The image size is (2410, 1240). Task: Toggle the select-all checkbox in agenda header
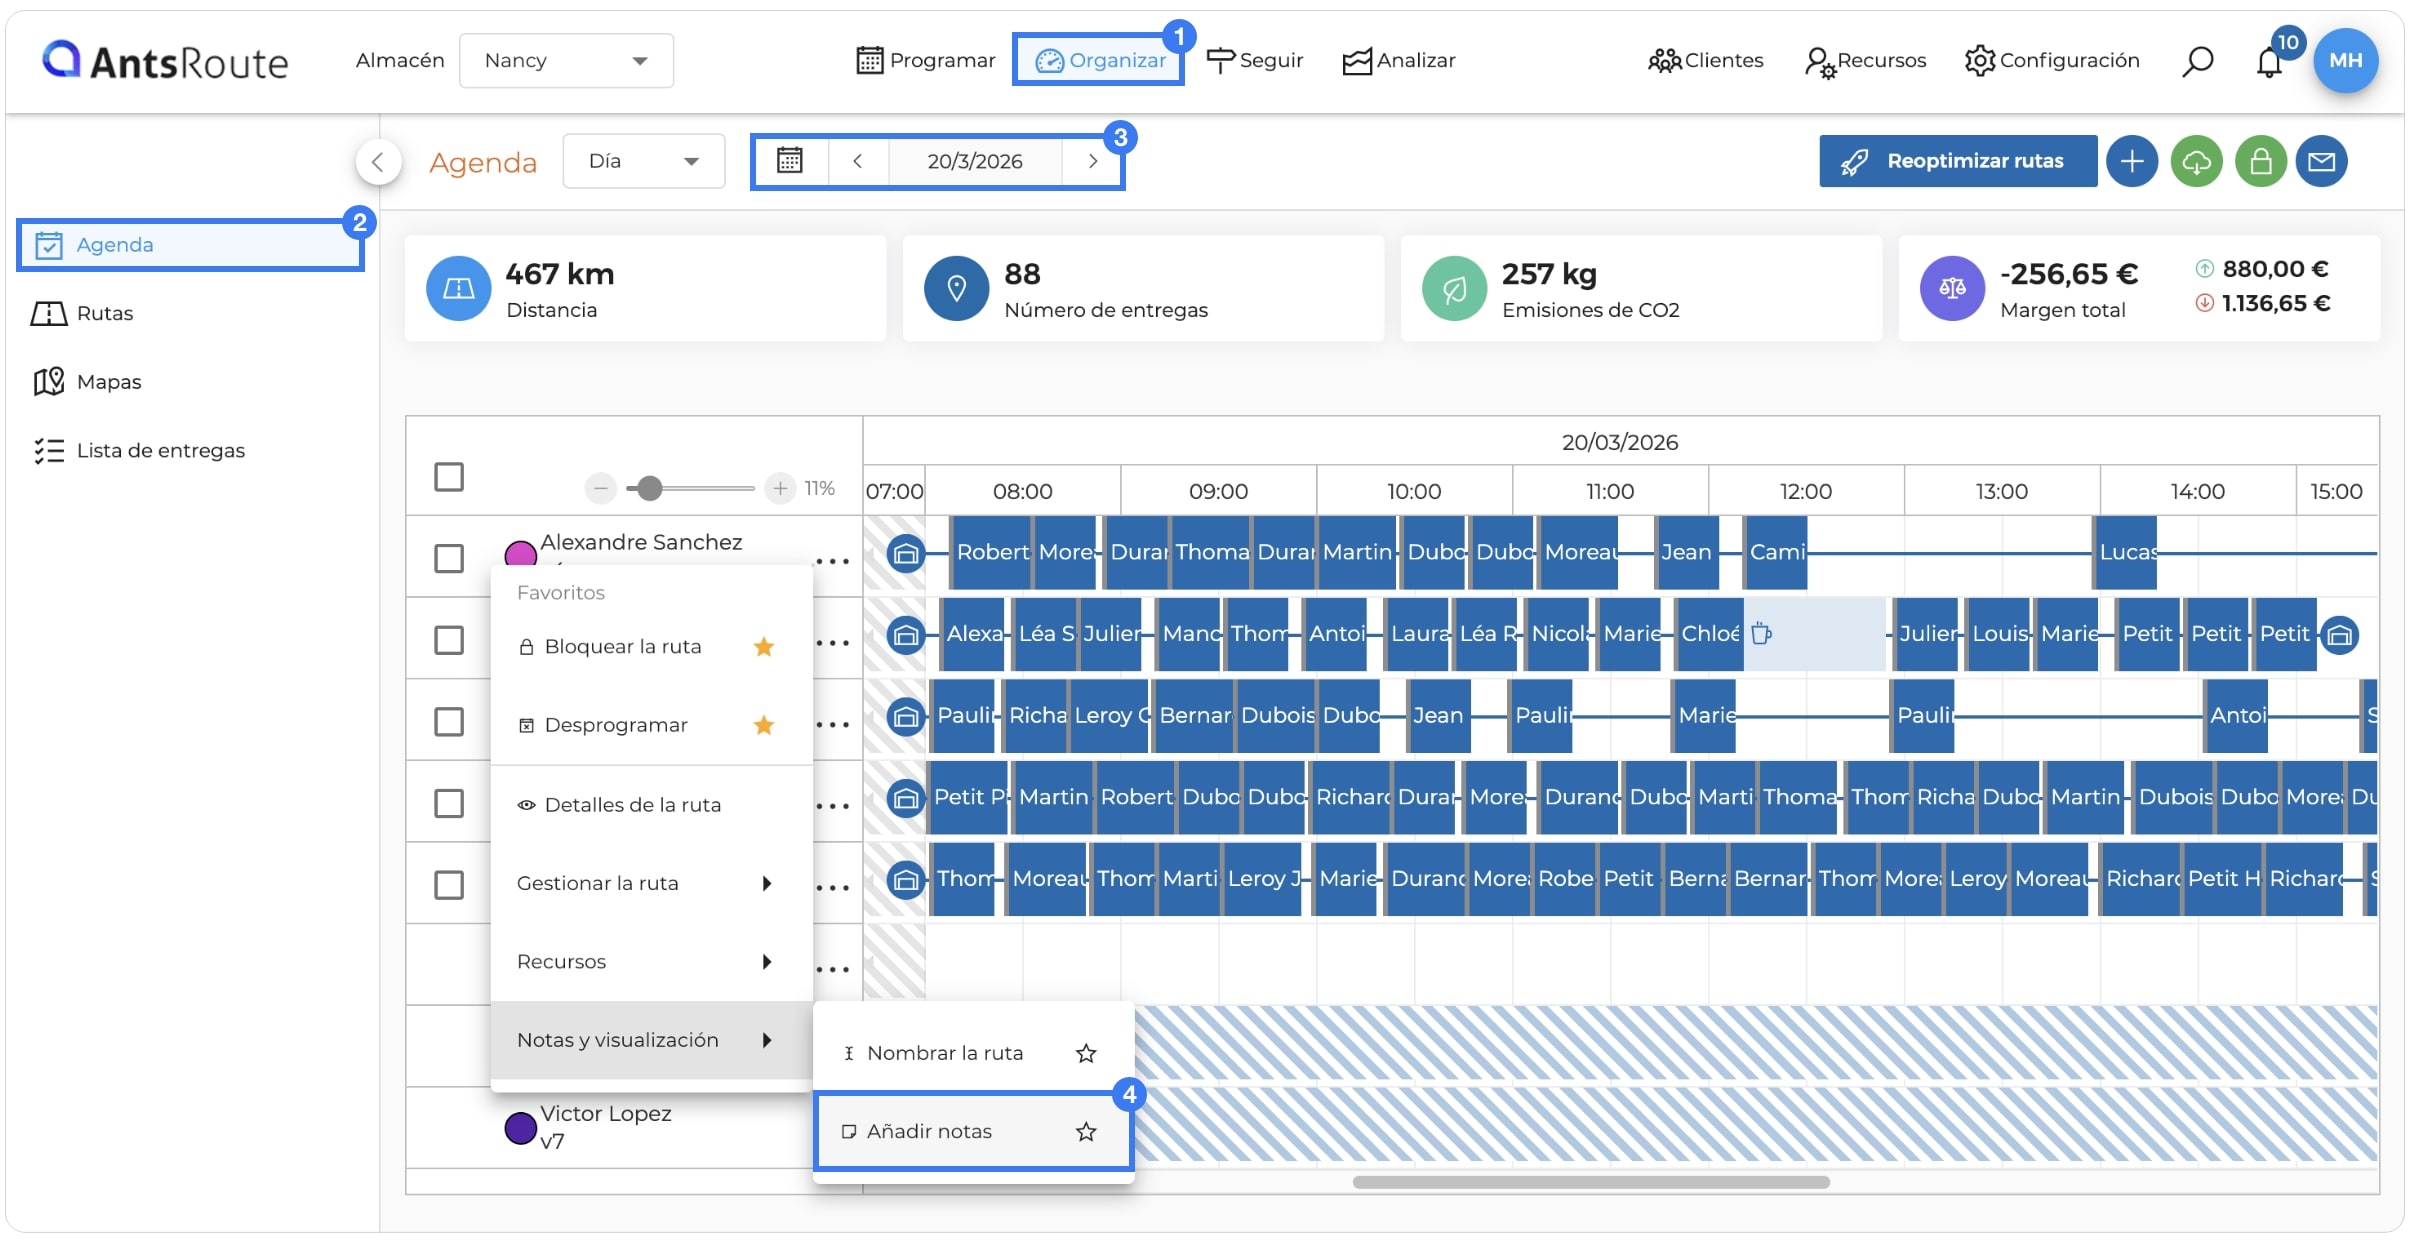(449, 477)
